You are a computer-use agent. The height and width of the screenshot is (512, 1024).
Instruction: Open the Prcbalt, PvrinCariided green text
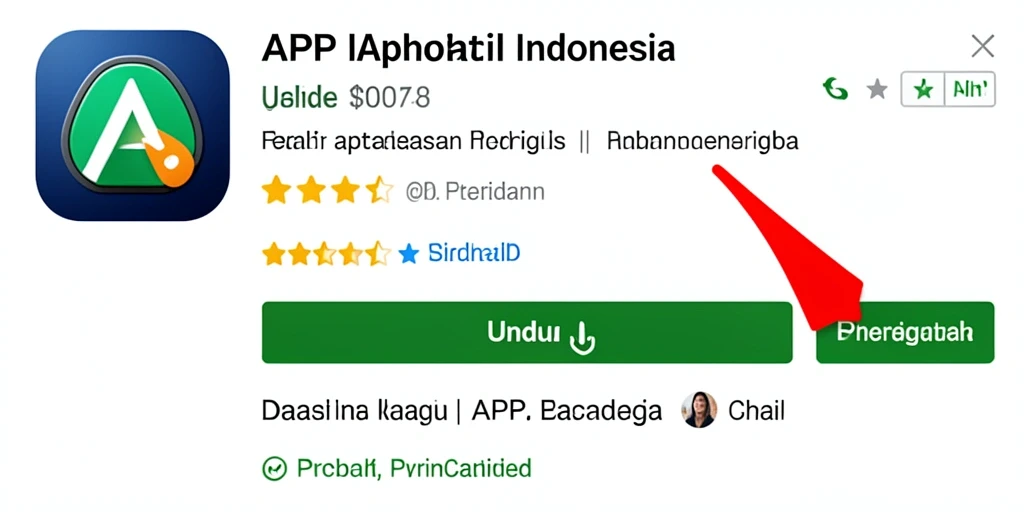(414, 468)
